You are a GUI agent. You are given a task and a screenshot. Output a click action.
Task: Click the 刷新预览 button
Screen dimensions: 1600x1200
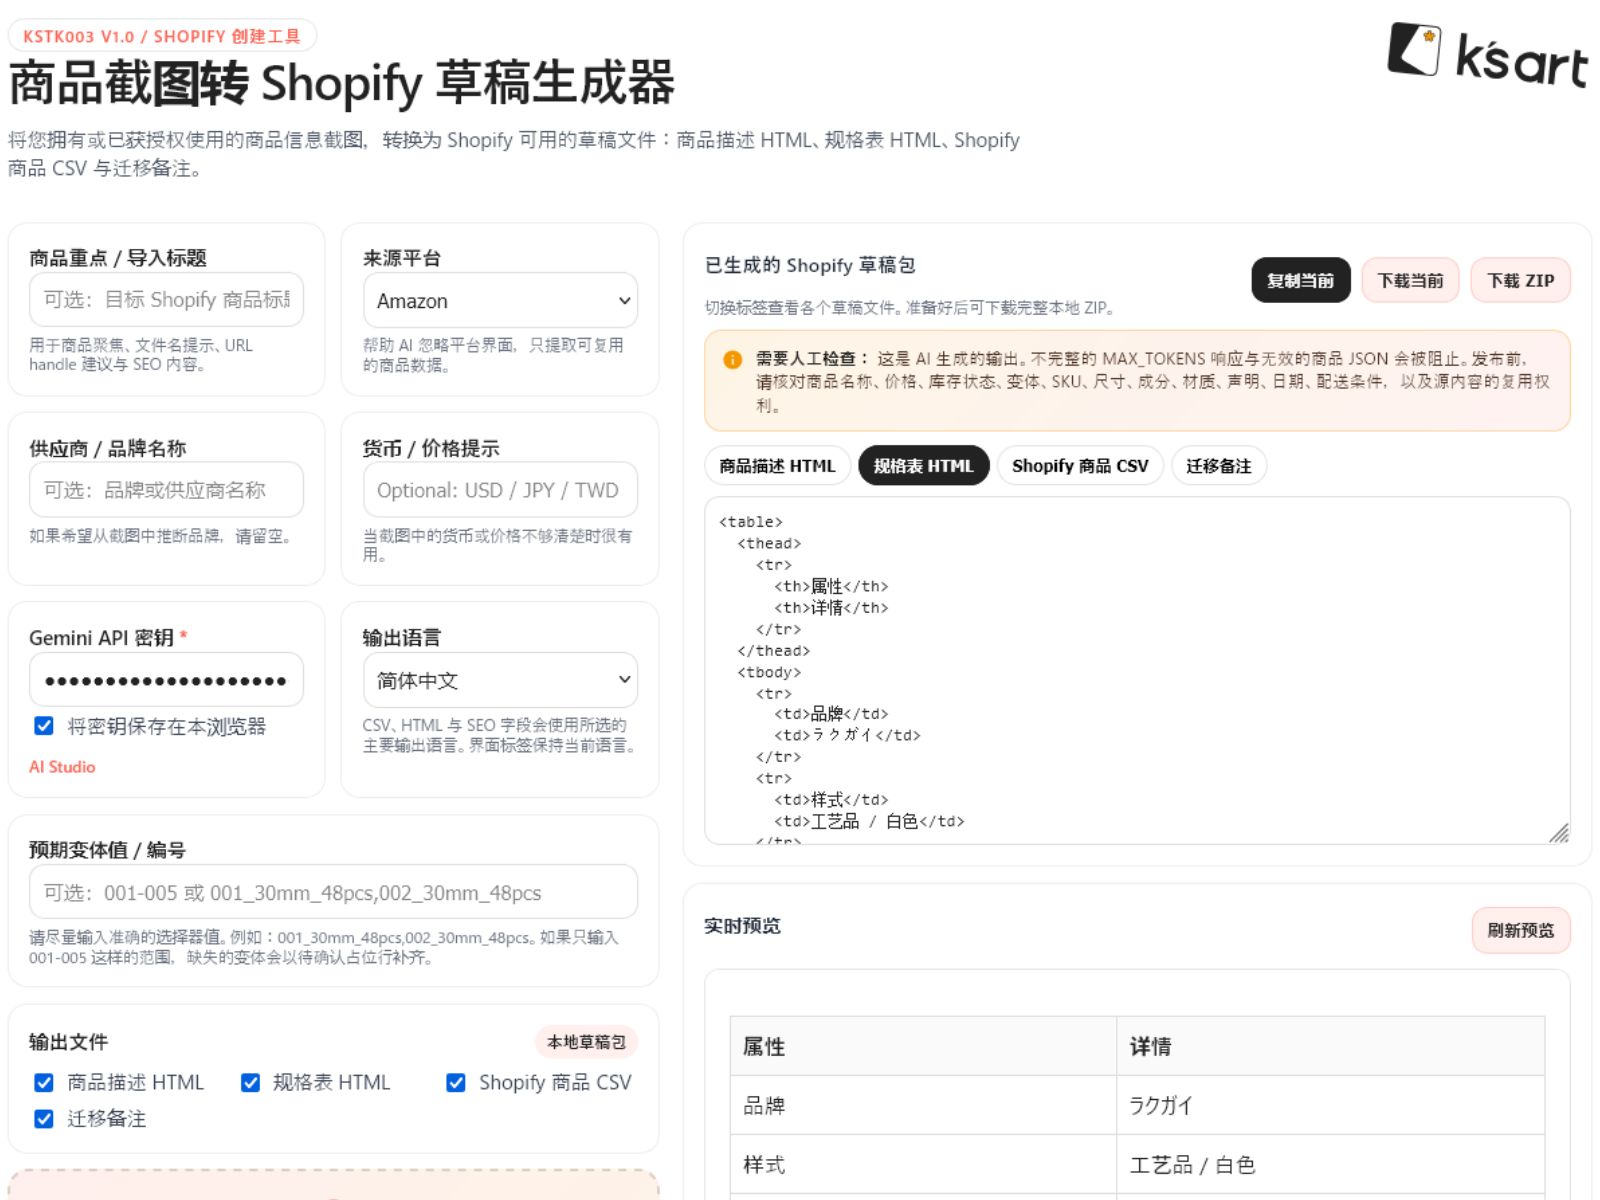click(x=1520, y=931)
